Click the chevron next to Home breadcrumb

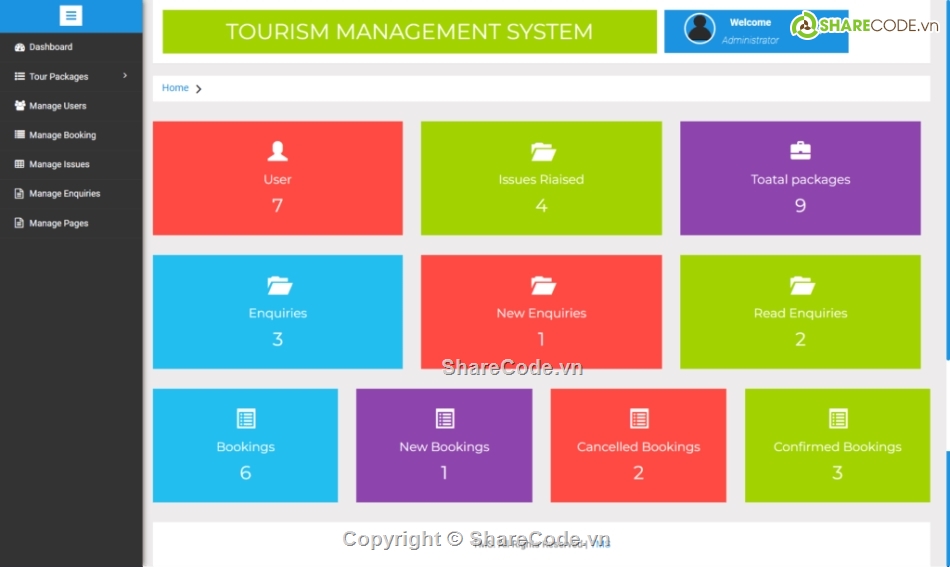coord(198,88)
